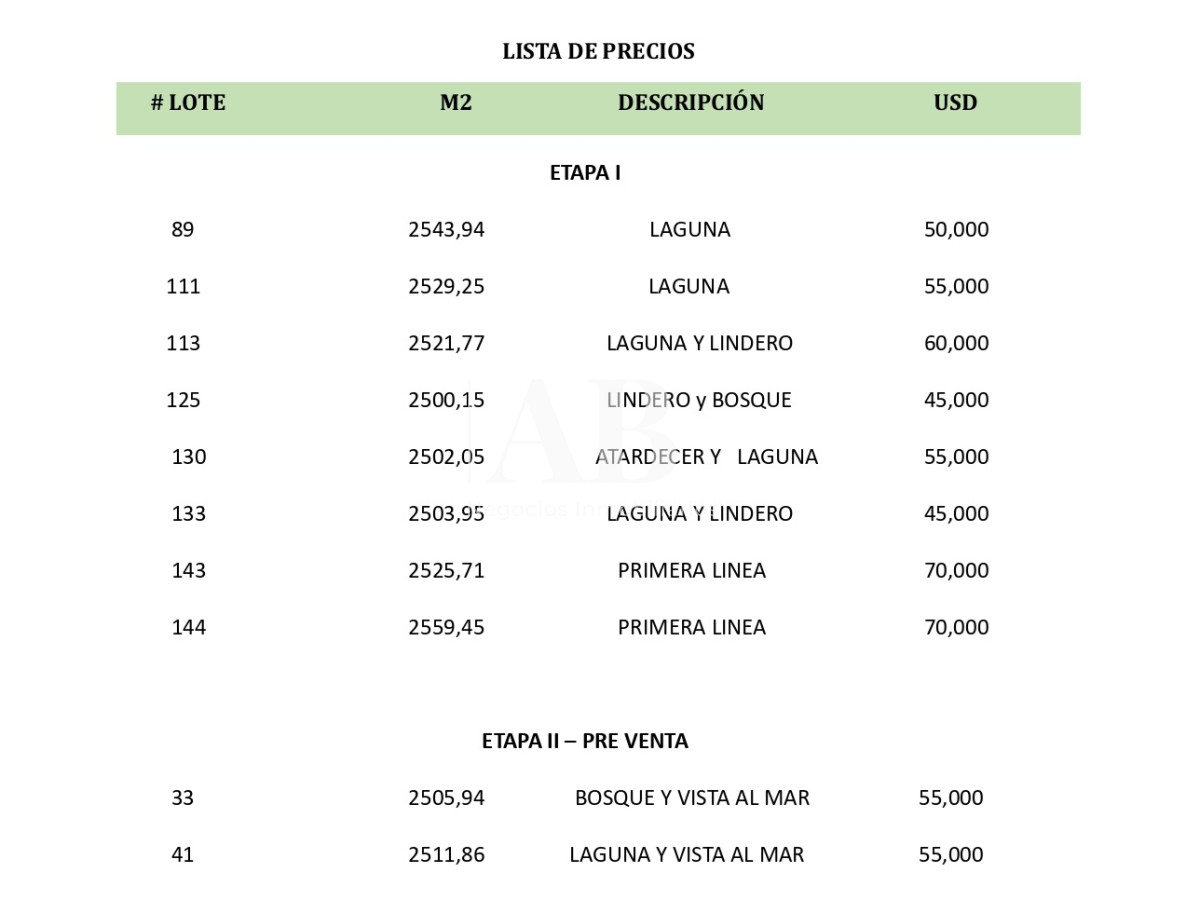Click area value 2511,86
The height and width of the screenshot is (900, 1186).
(446, 856)
